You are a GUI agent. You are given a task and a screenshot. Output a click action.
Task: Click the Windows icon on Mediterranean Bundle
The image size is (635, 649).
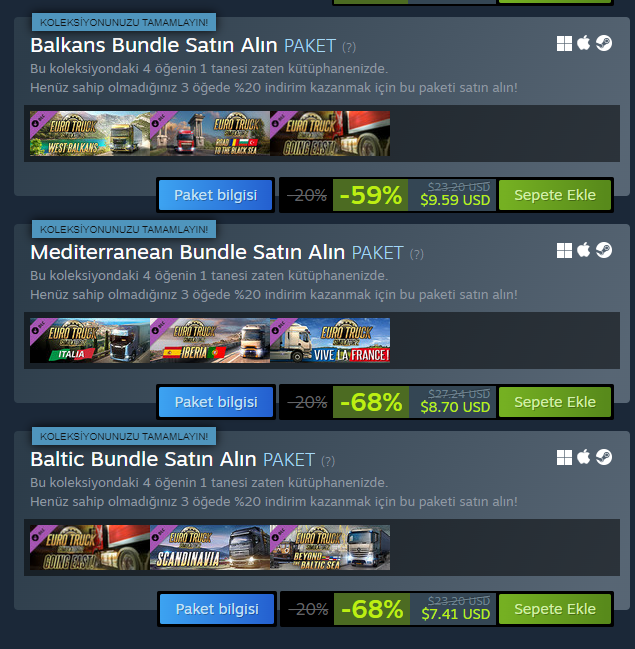564,250
